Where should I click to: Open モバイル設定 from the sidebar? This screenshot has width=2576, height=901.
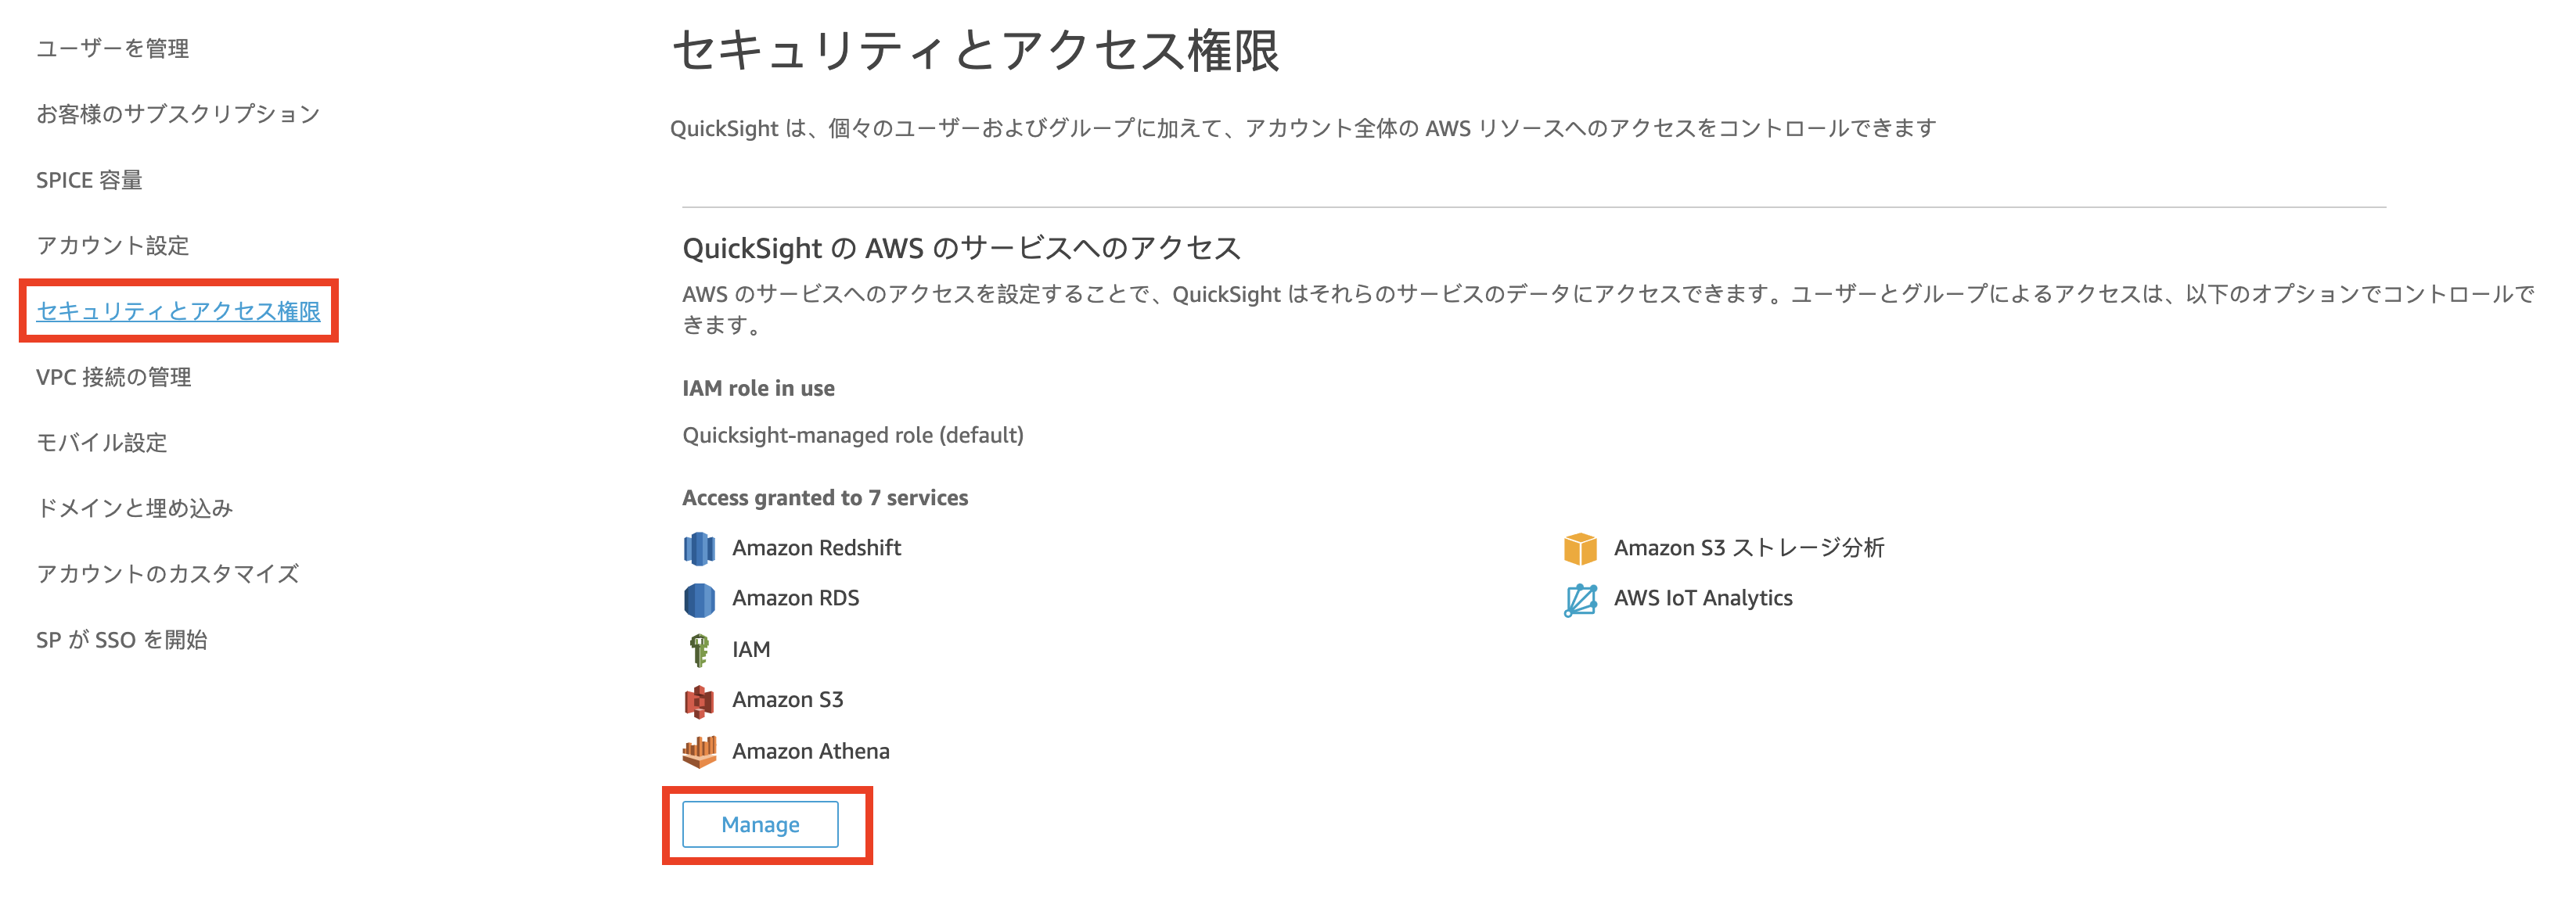101,443
